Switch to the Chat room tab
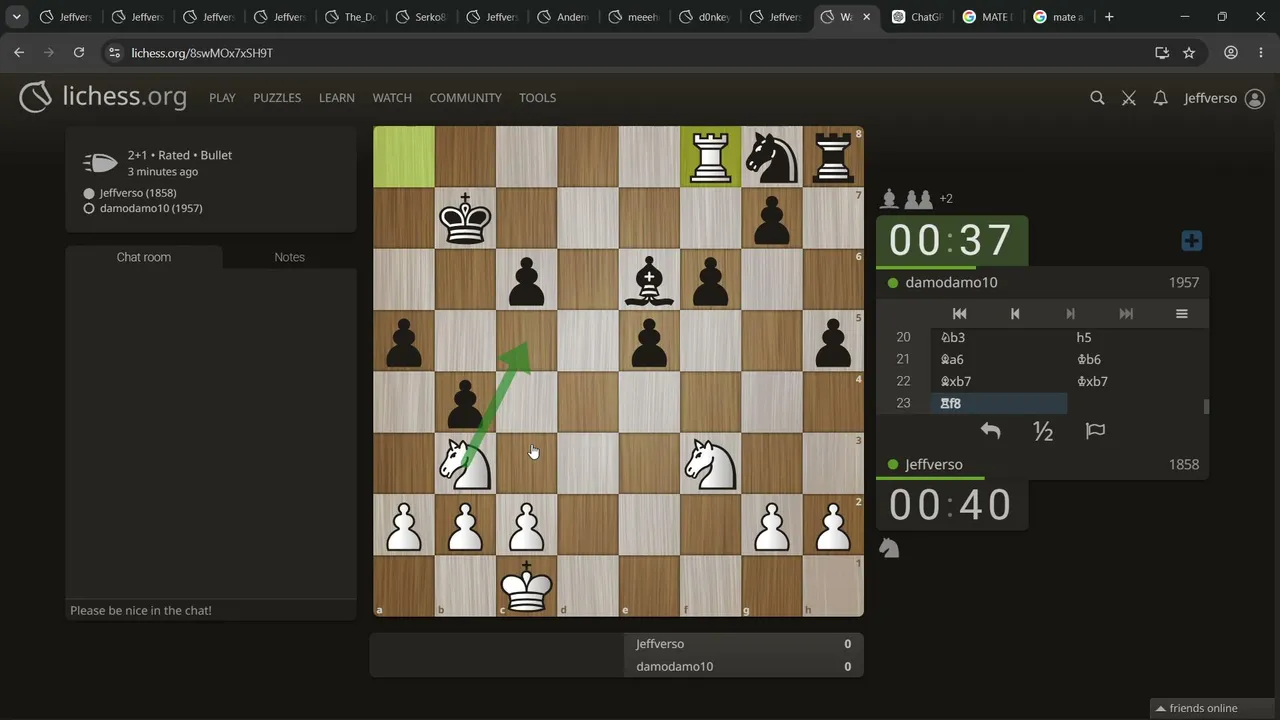 pos(144,257)
